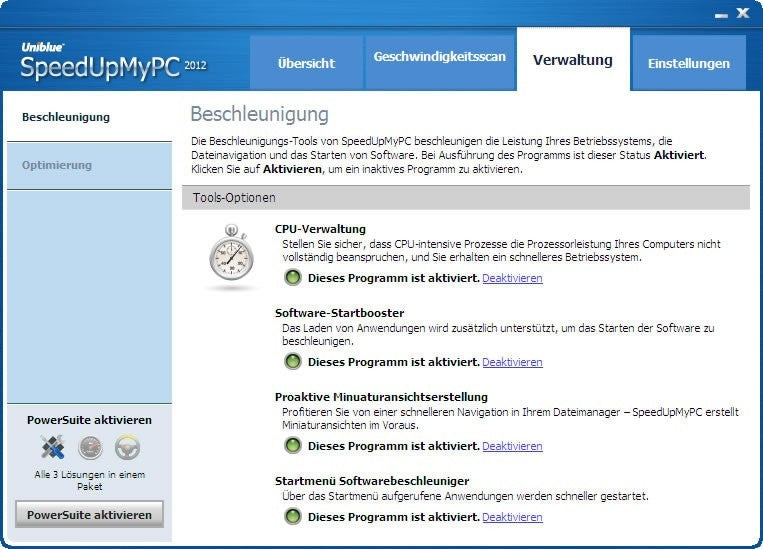Click Deaktivieren for Startmenü Softwarebeschleuniger
This screenshot has height=549, width=763.
click(x=512, y=517)
